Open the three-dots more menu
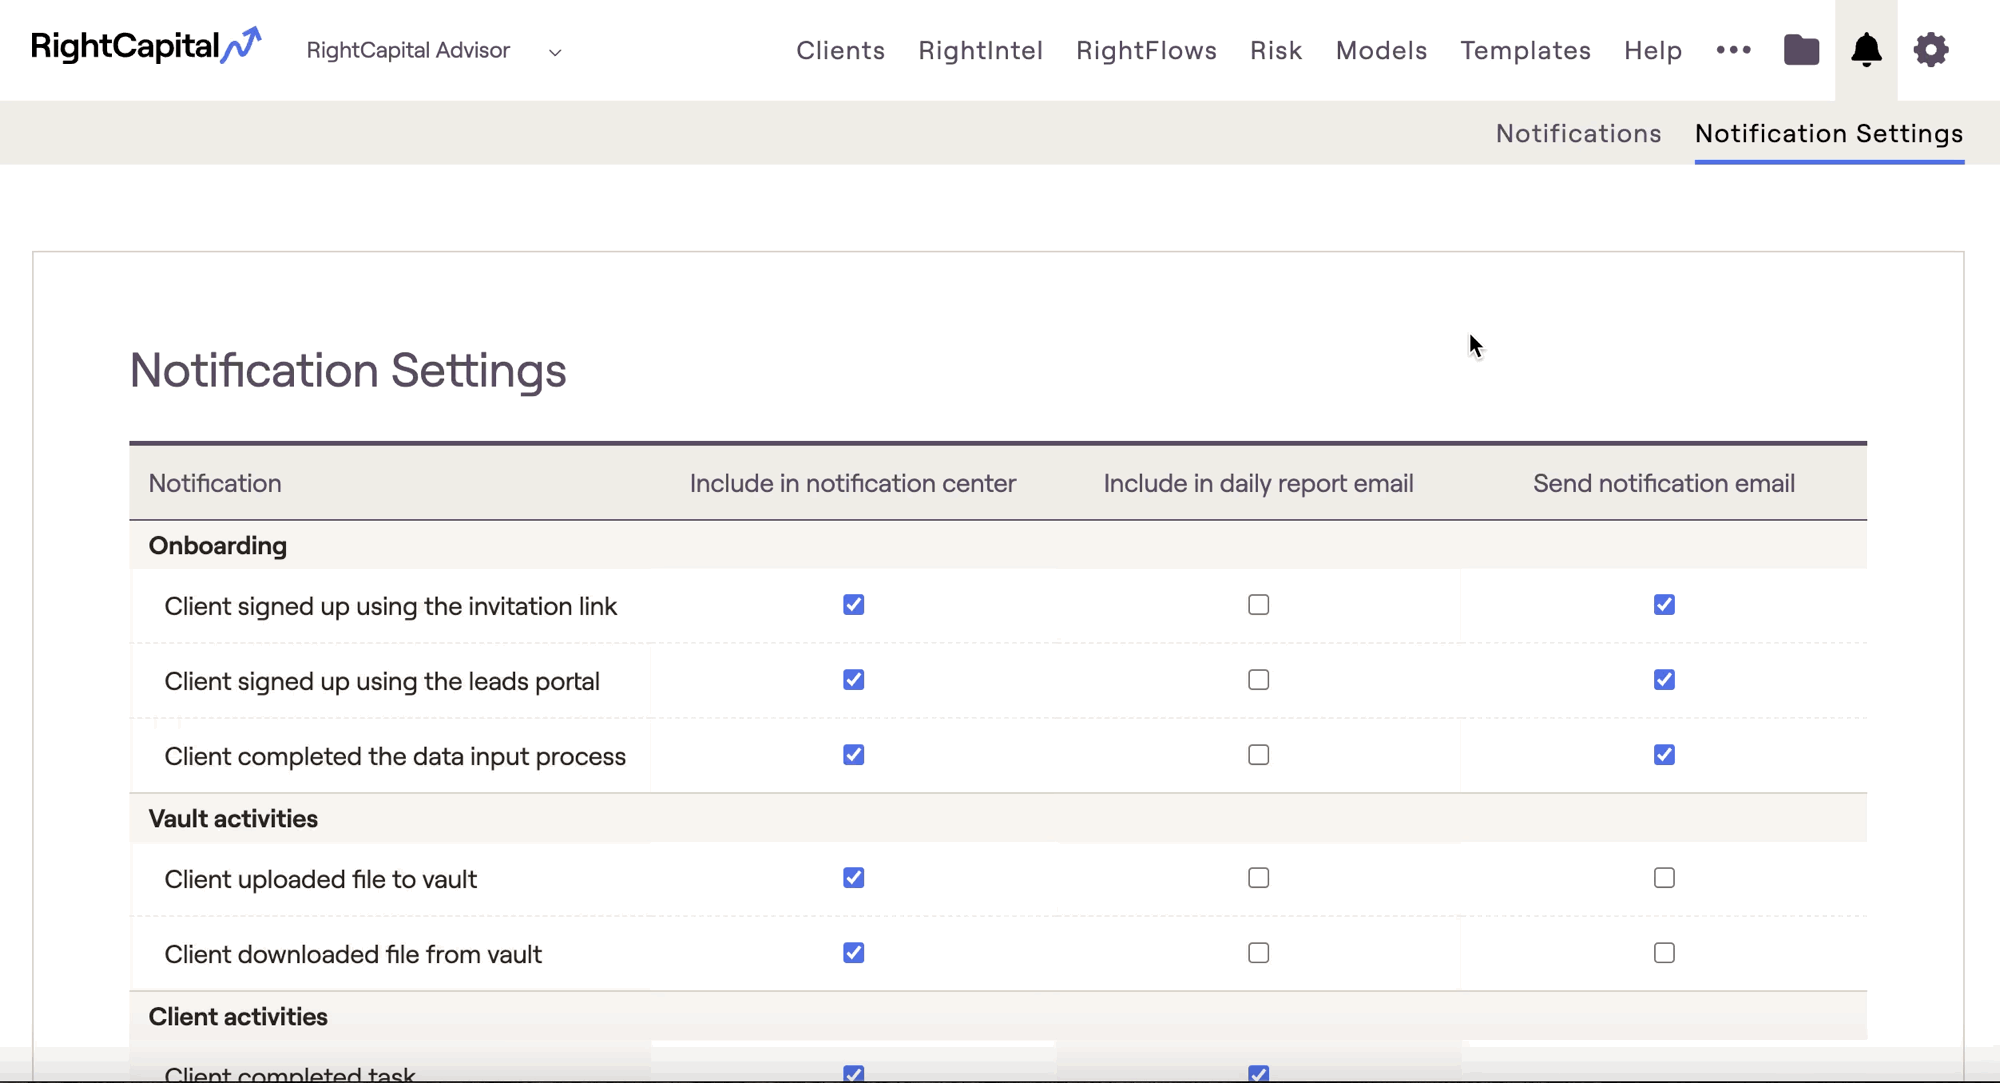This screenshot has height=1083, width=2000. click(1733, 50)
